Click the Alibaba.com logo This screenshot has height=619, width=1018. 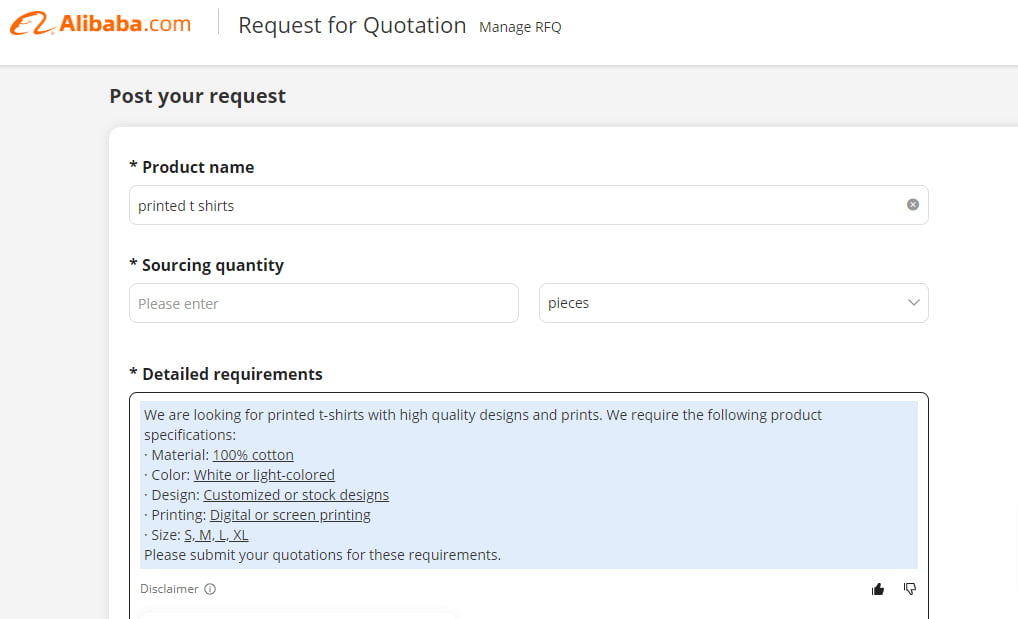pos(100,24)
